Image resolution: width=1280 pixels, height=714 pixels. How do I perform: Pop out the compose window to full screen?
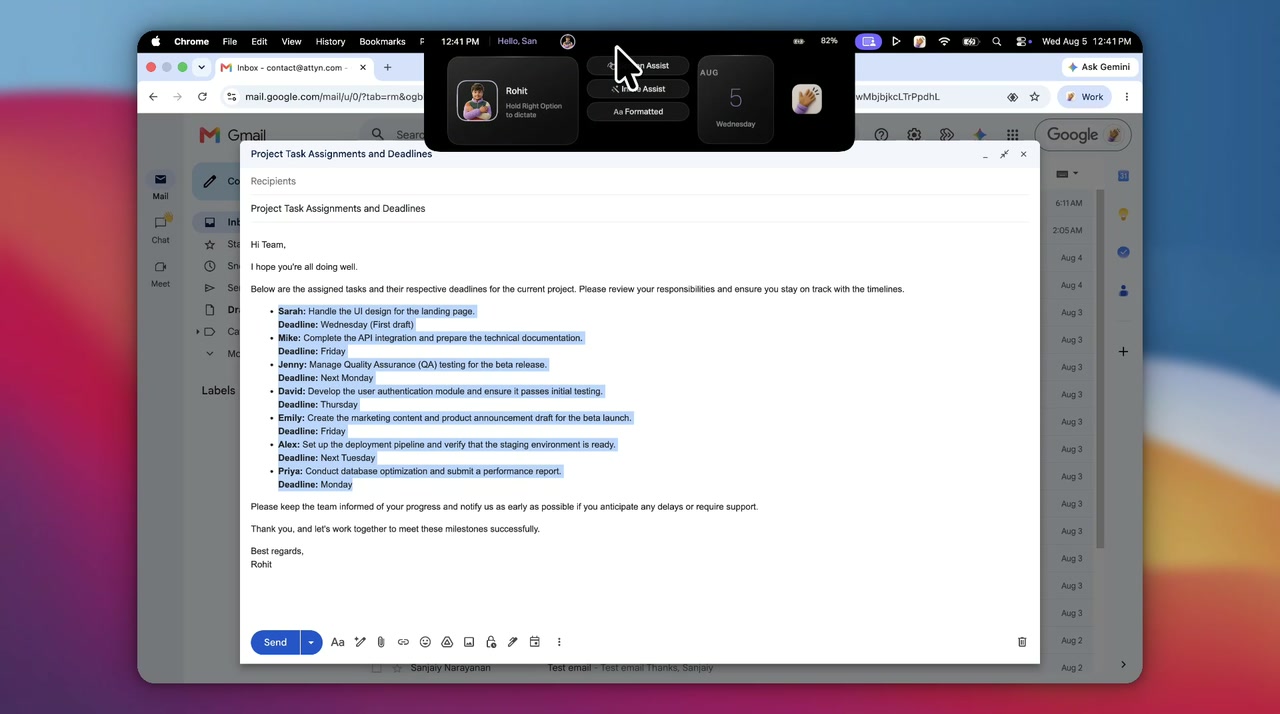tap(1004, 154)
